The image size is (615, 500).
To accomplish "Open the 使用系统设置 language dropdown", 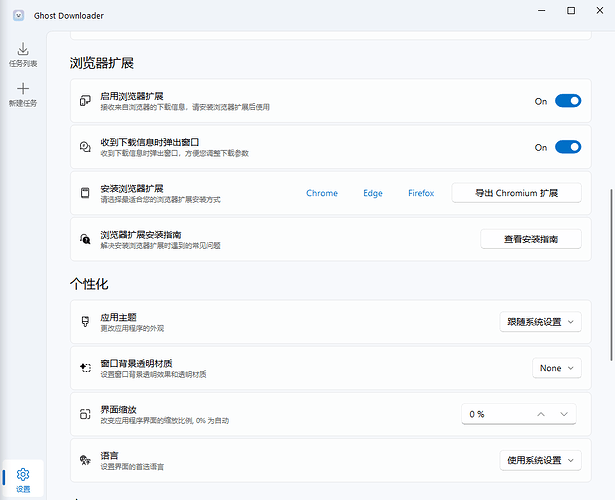I will click(540, 460).
